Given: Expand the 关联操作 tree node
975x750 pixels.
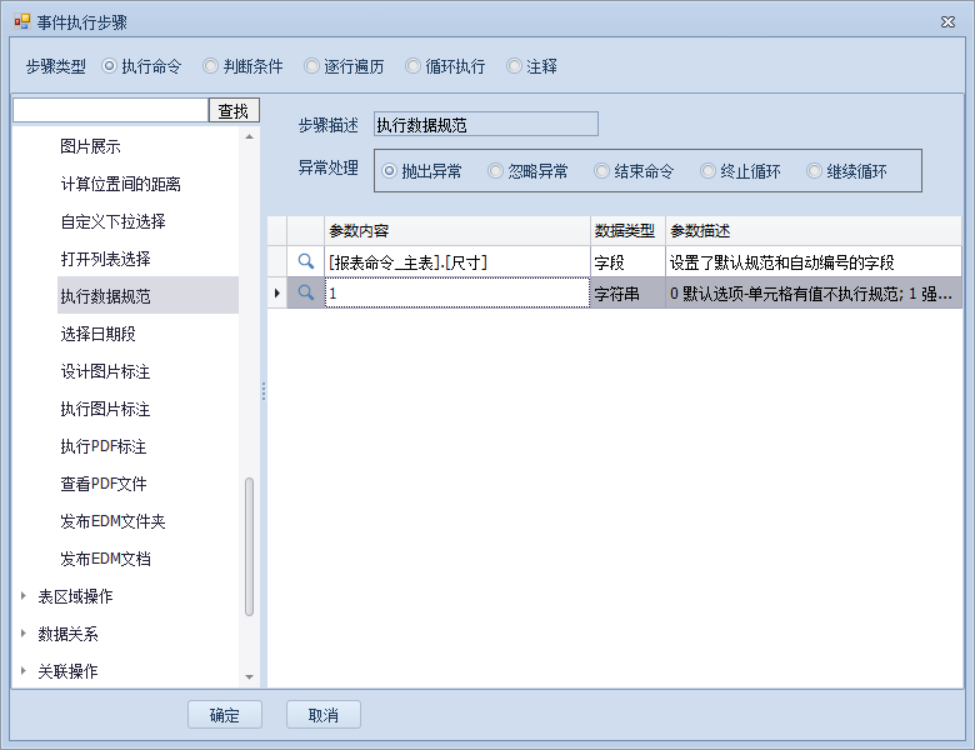Looking at the screenshot, I should pyautogui.click(x=24, y=671).
